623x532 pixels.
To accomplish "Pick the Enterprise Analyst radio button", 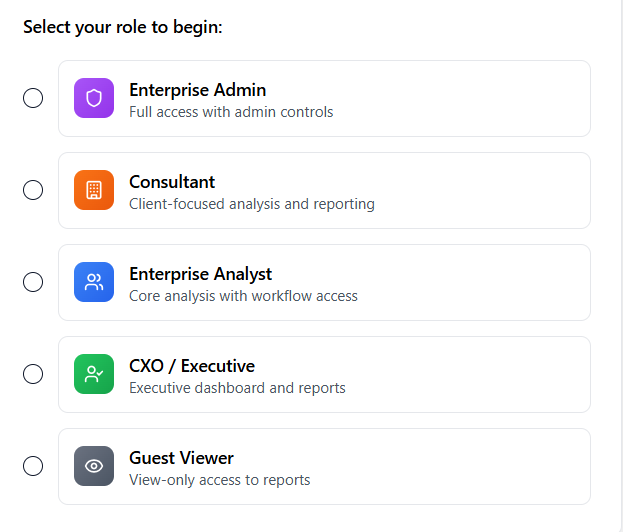I will (x=33, y=282).
